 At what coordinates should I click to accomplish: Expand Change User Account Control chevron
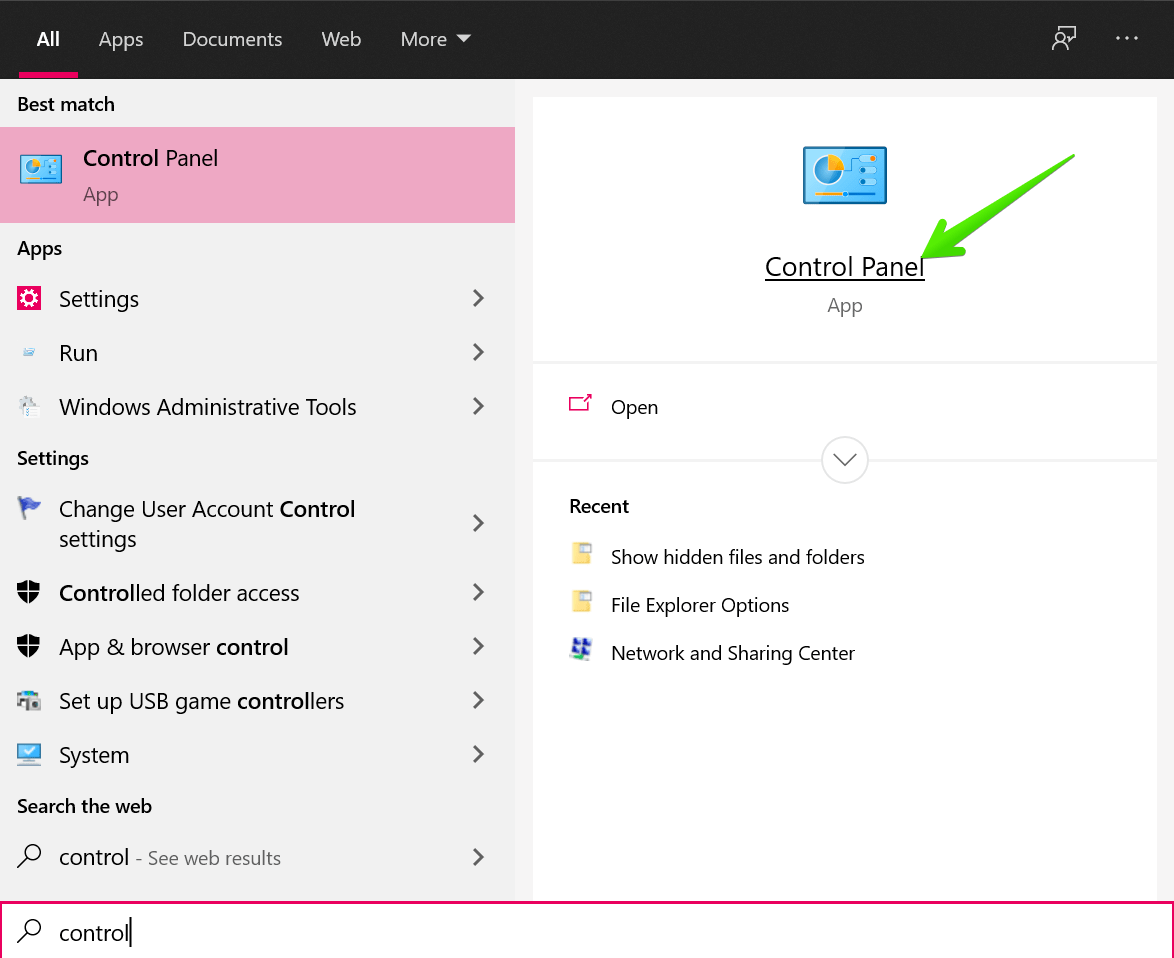point(478,523)
